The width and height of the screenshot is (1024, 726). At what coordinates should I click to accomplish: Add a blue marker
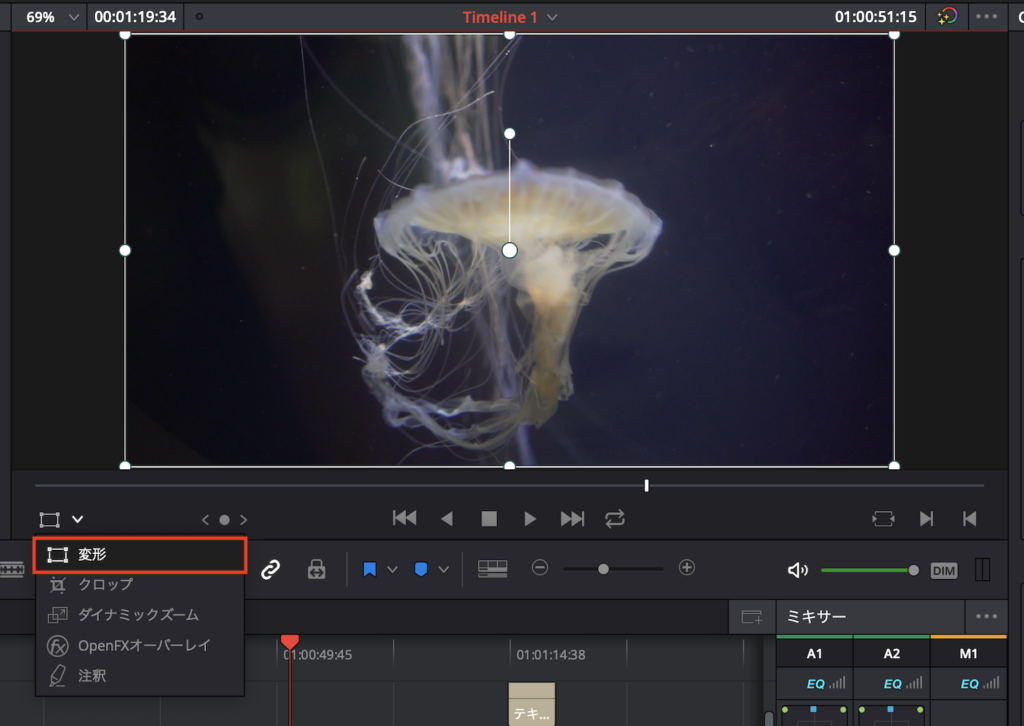tap(421, 569)
